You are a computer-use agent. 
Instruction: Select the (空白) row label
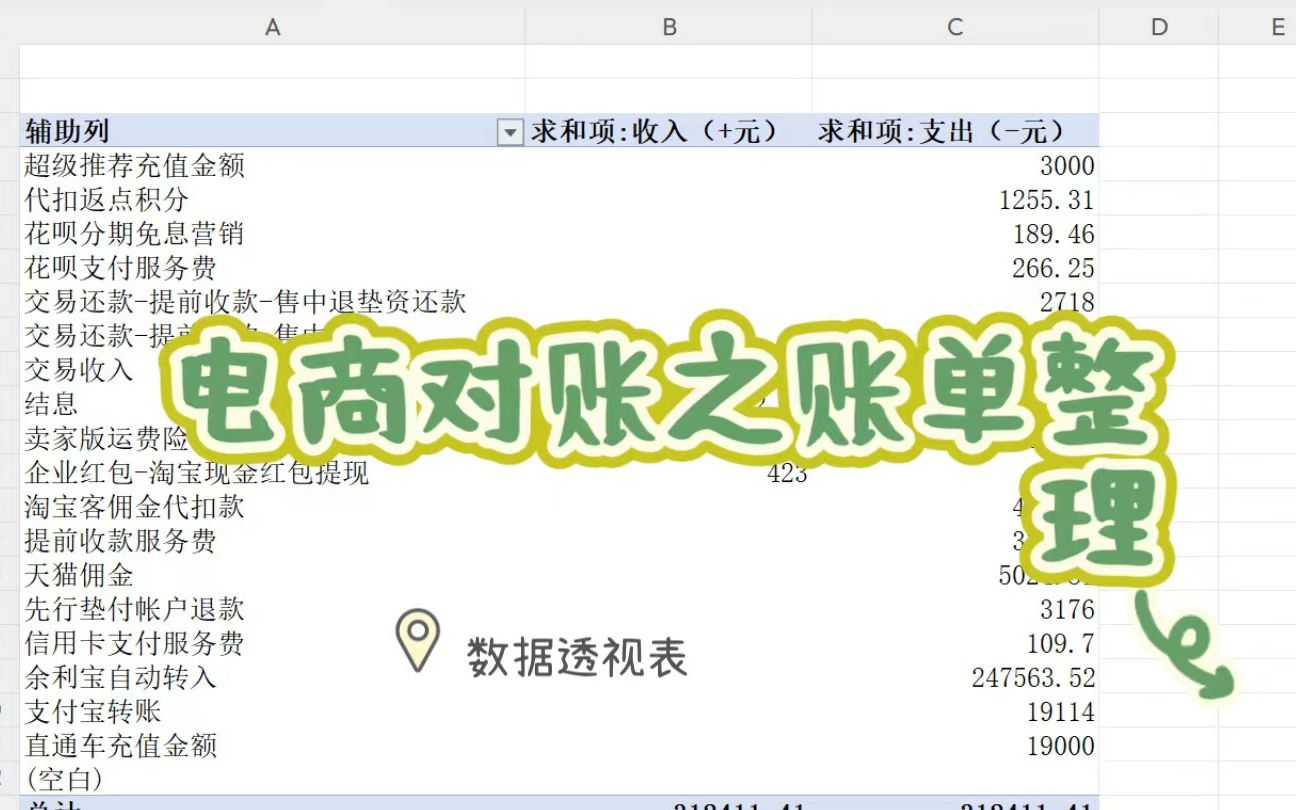click(x=63, y=778)
